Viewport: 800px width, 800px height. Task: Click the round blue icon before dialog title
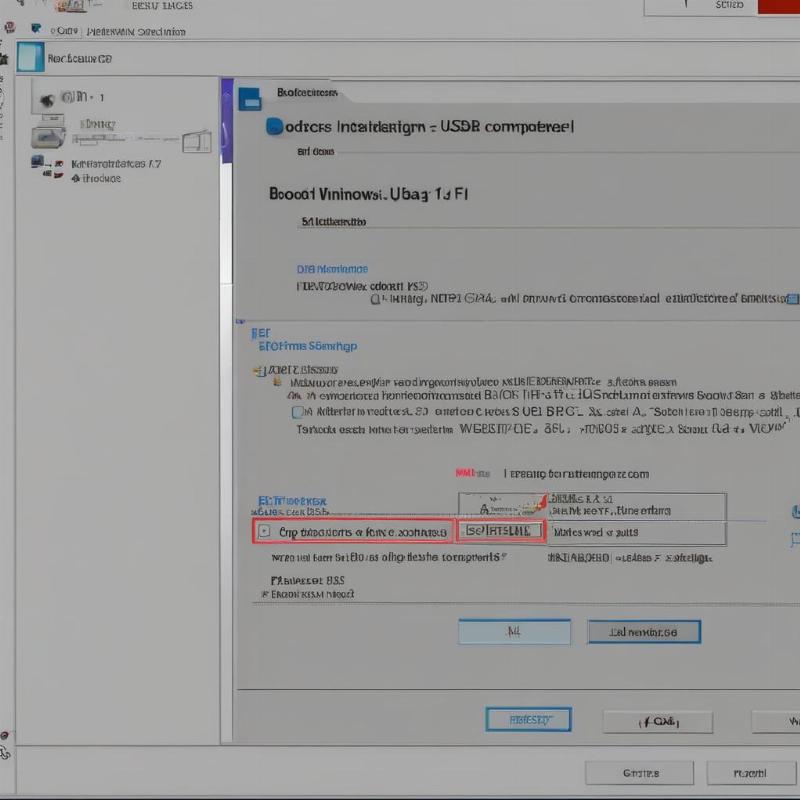click(x=272, y=127)
